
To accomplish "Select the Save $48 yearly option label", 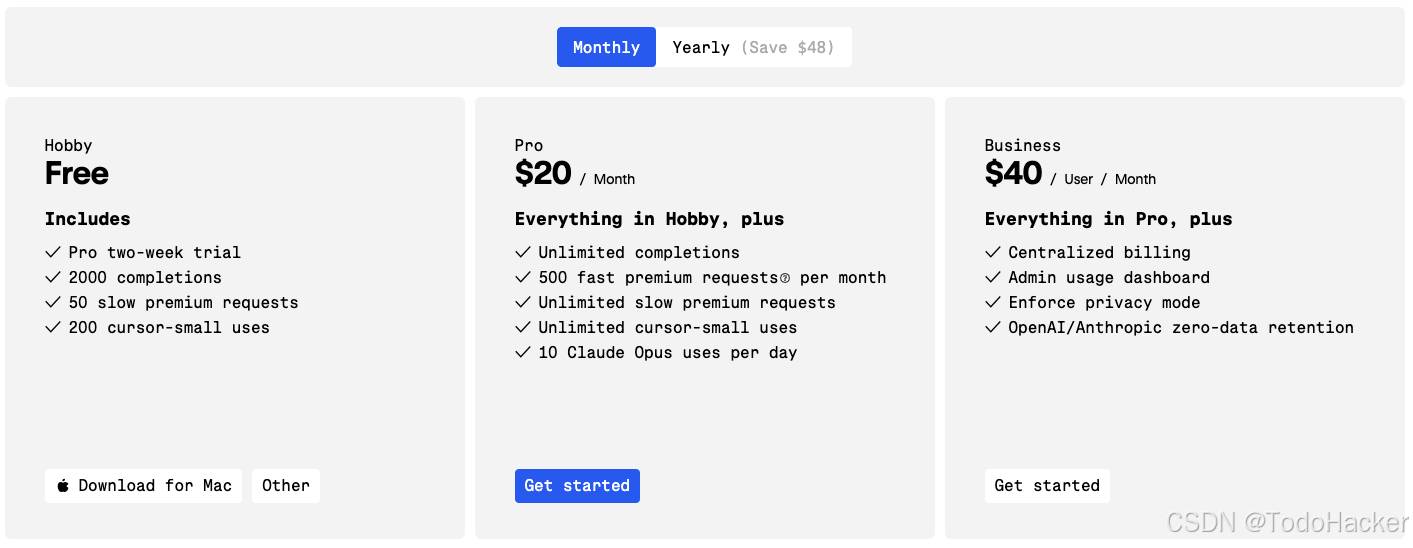I will click(788, 47).
